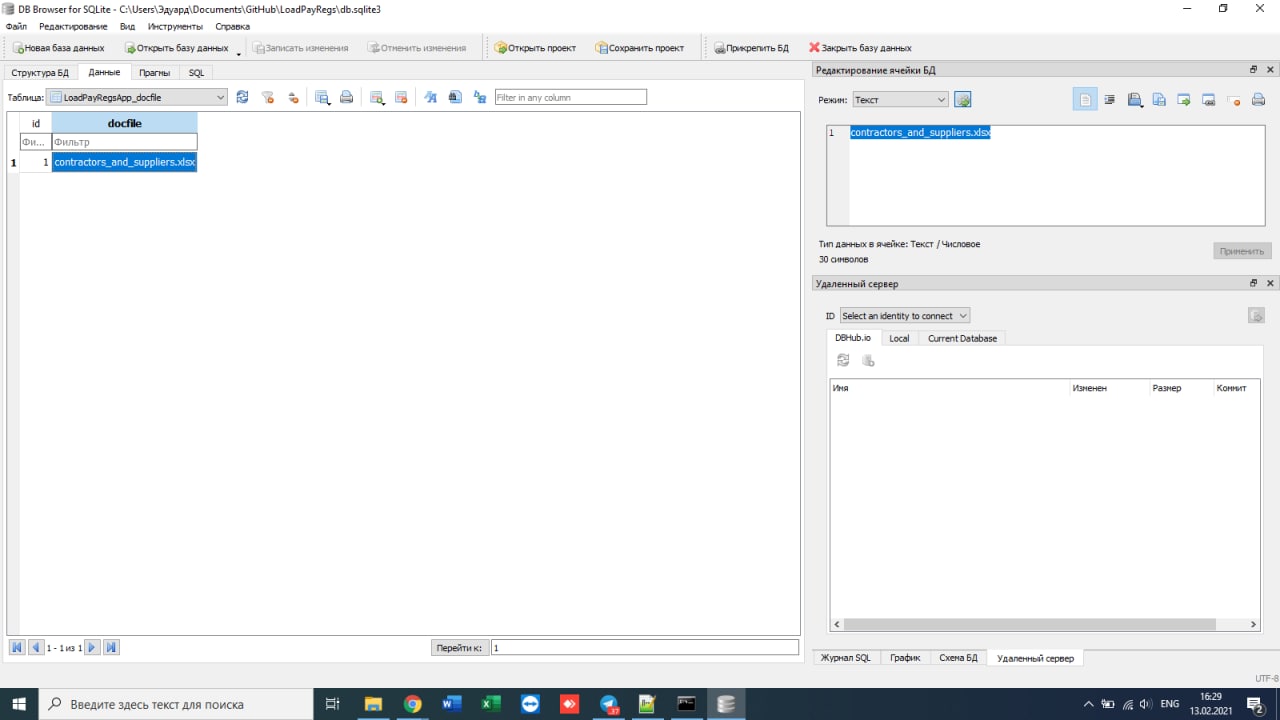Viewport: 1280px width, 720px height.
Task: Sort by the docfile column header
Action: 124,123
